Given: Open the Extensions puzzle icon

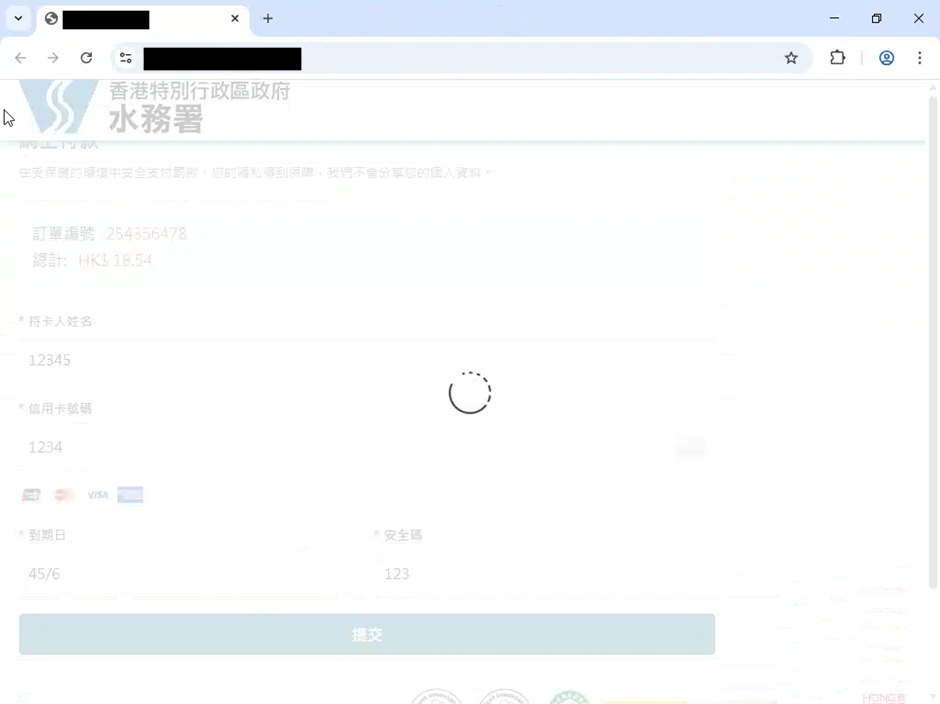Looking at the screenshot, I should (x=838, y=58).
